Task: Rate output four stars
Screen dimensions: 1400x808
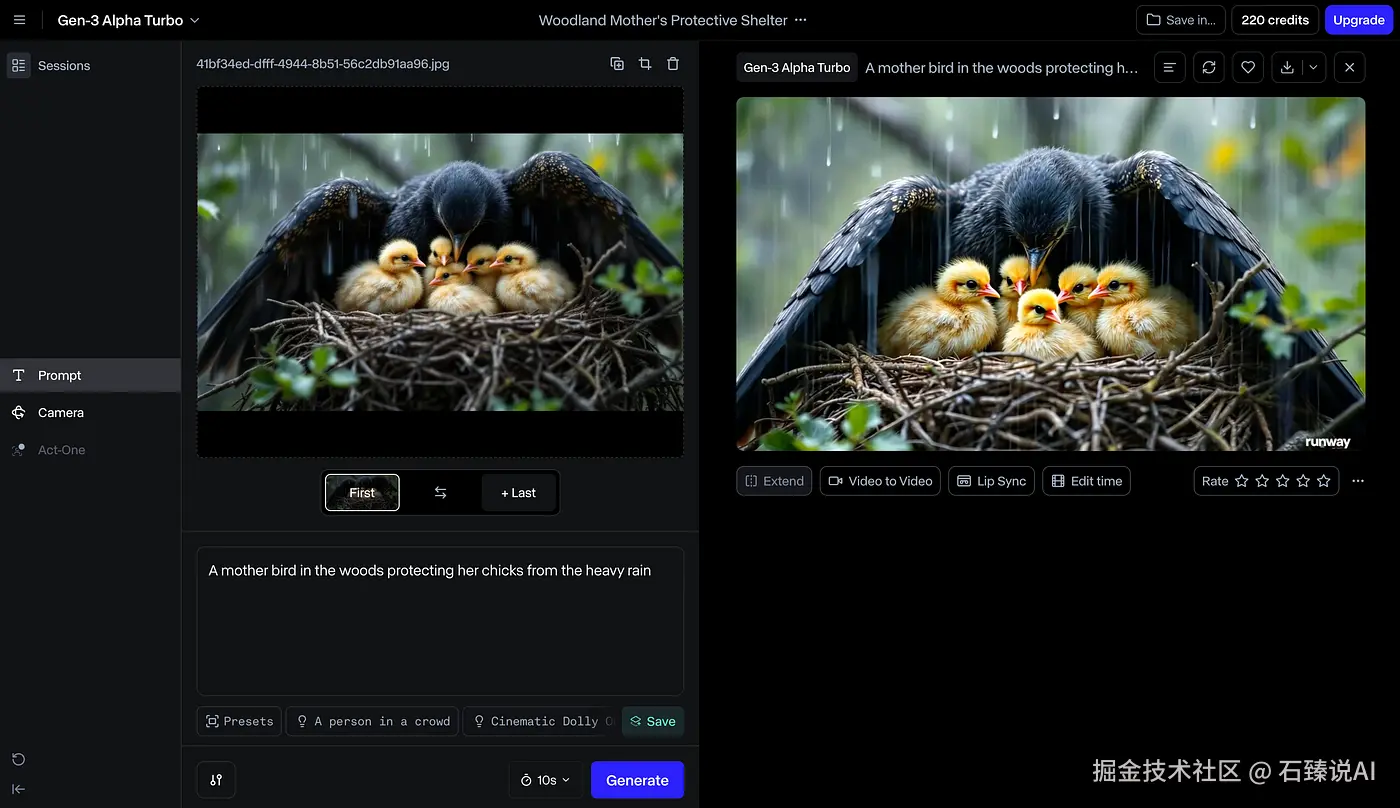Action: click(x=1303, y=481)
